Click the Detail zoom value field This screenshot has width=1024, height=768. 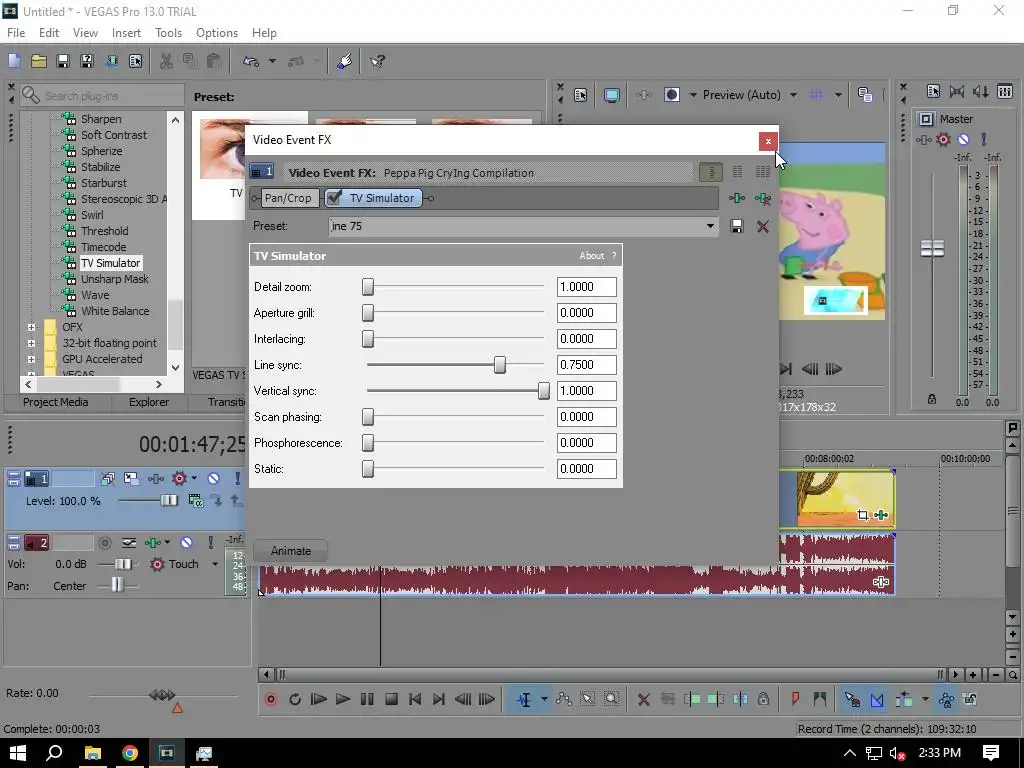pyautogui.click(x=586, y=287)
